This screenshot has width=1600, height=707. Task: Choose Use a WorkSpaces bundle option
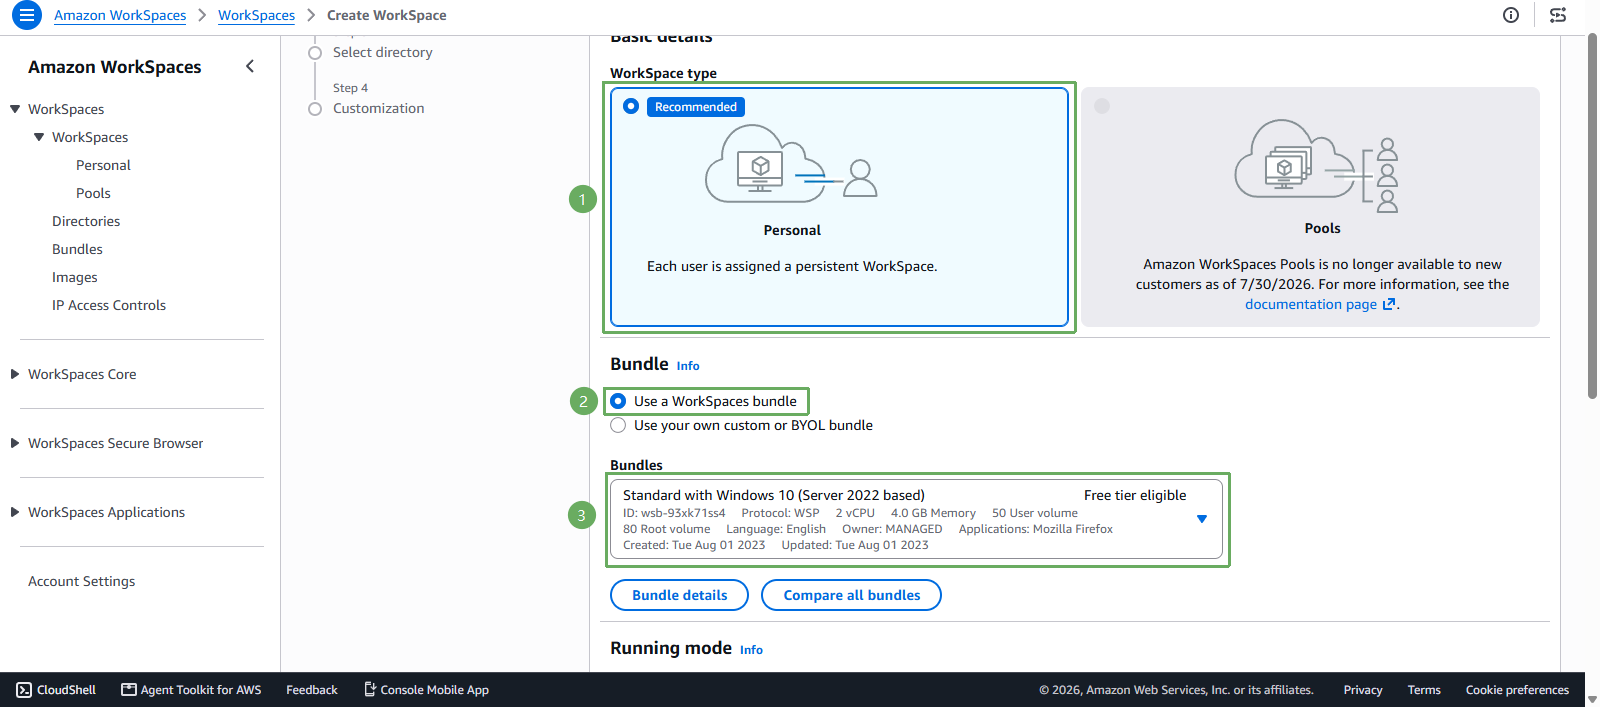(618, 401)
